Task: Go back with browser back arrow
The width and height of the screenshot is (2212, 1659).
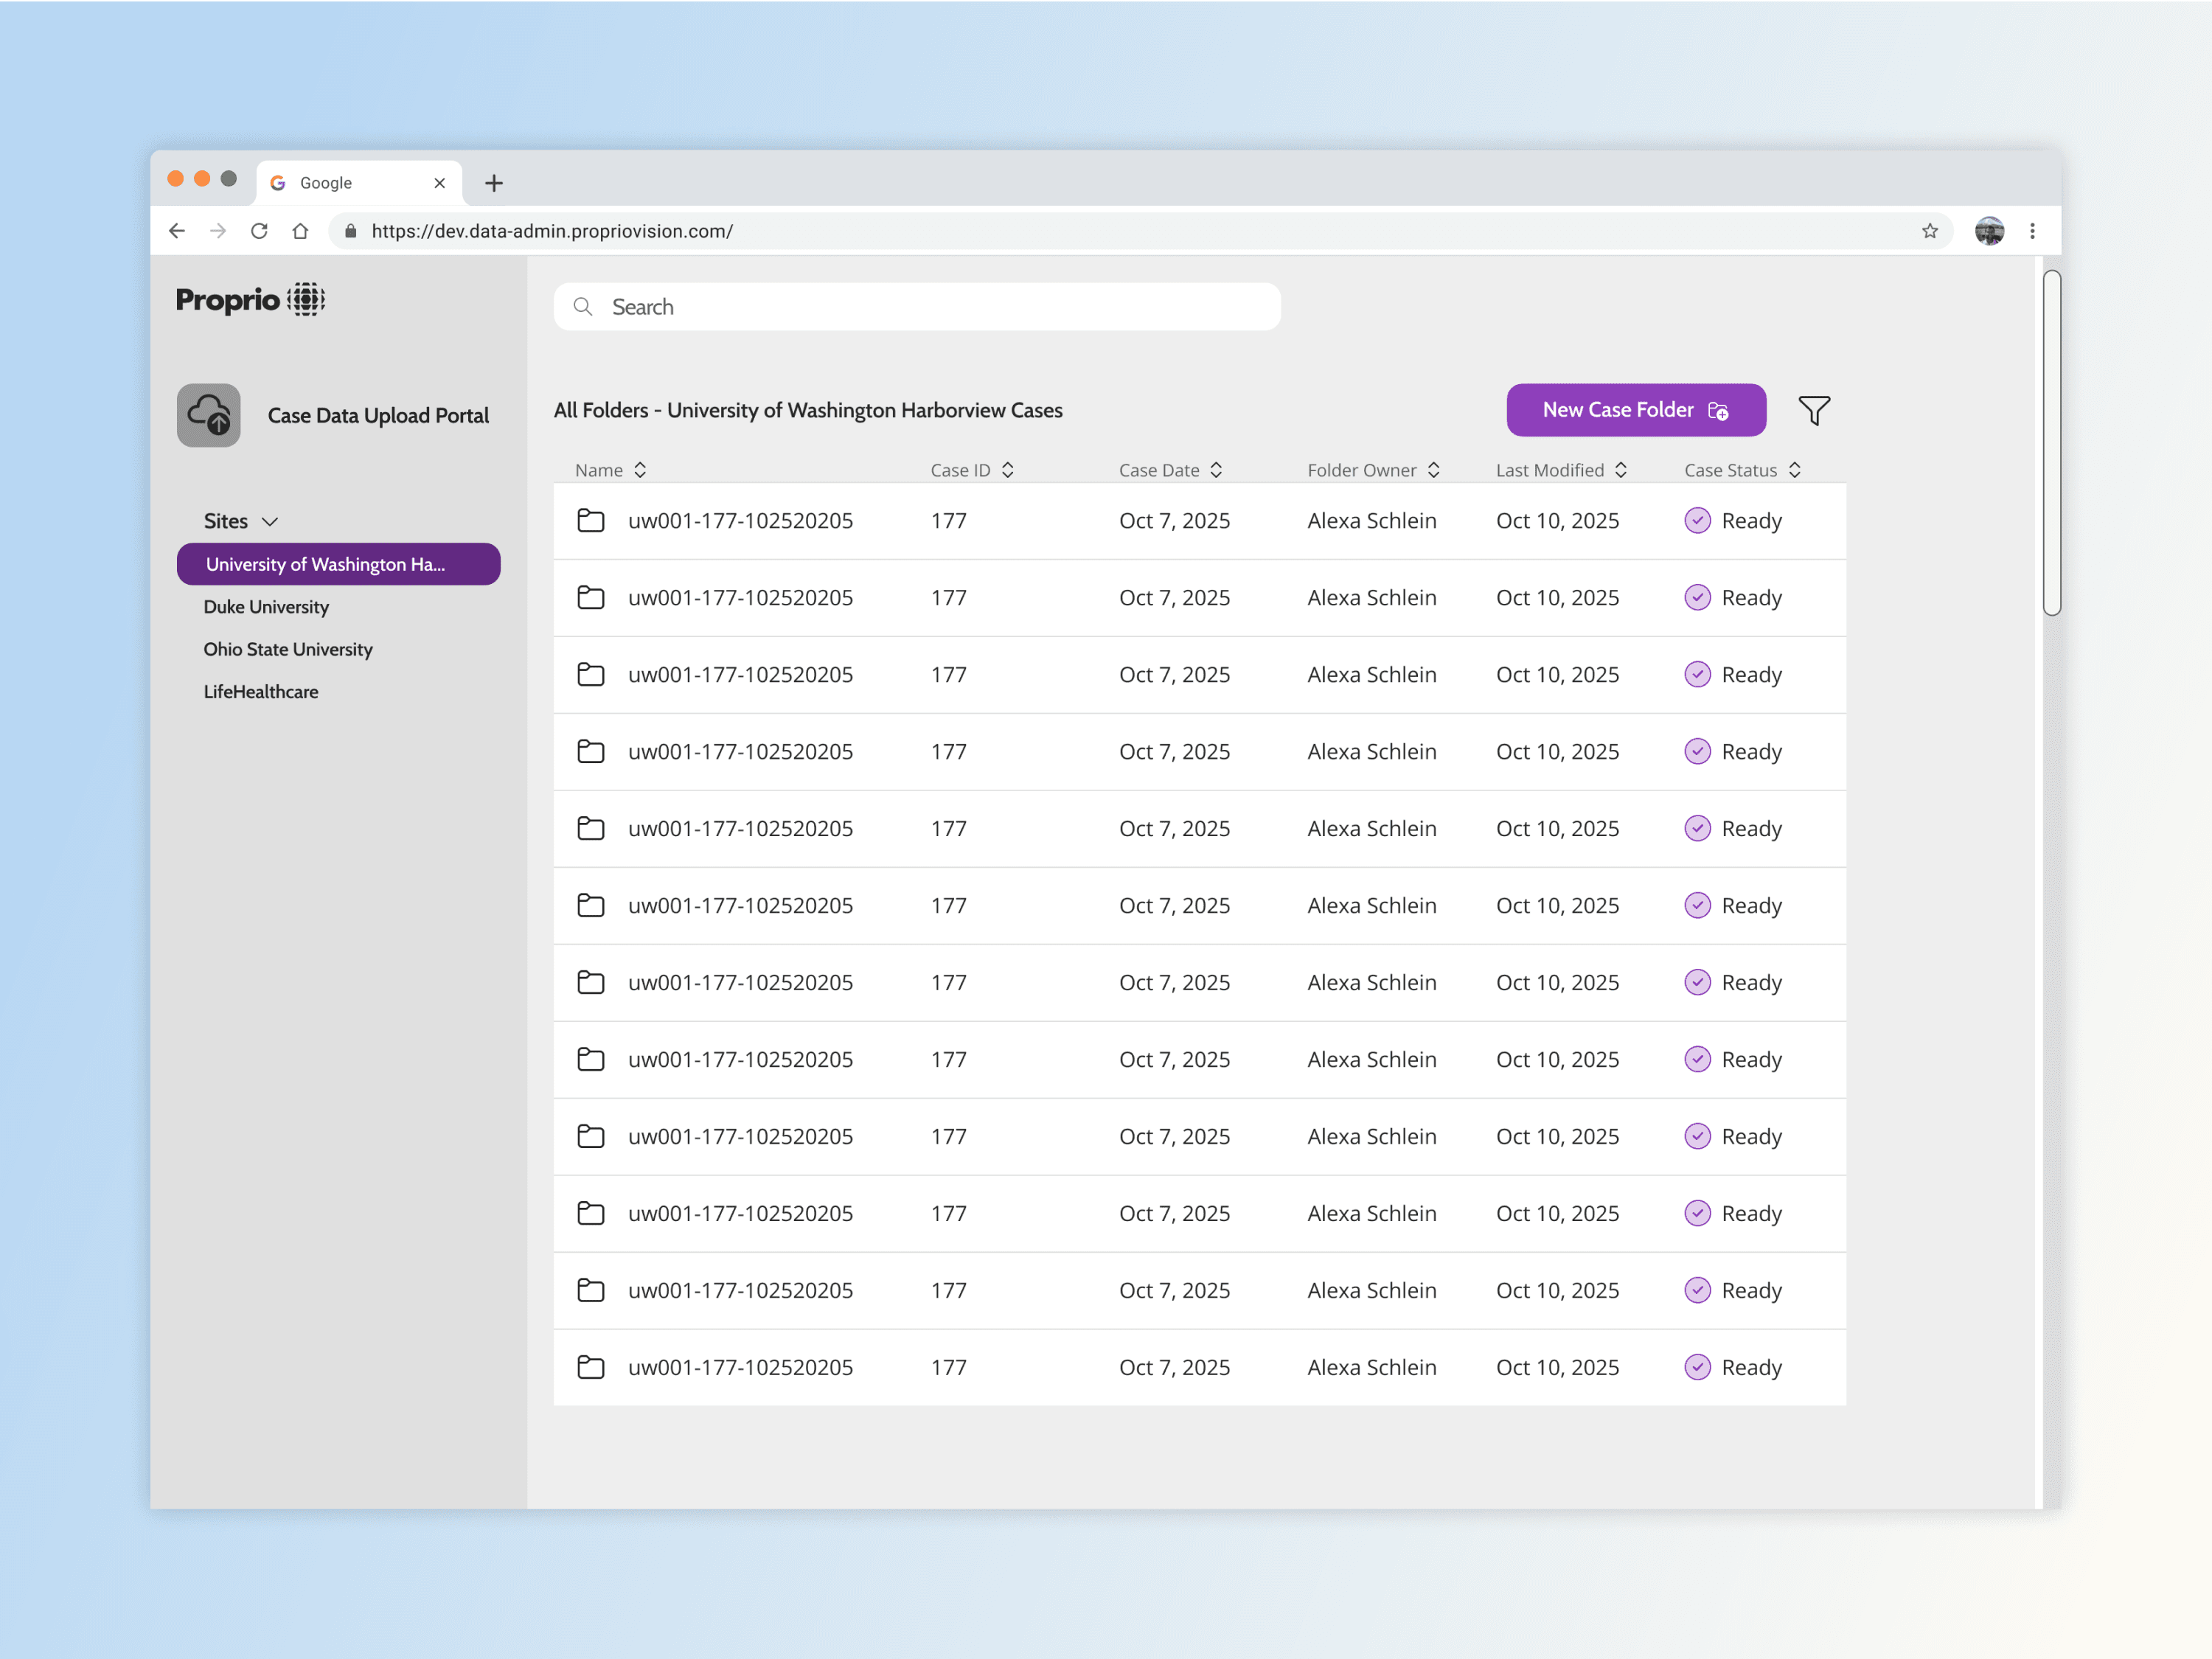Action: [x=177, y=231]
